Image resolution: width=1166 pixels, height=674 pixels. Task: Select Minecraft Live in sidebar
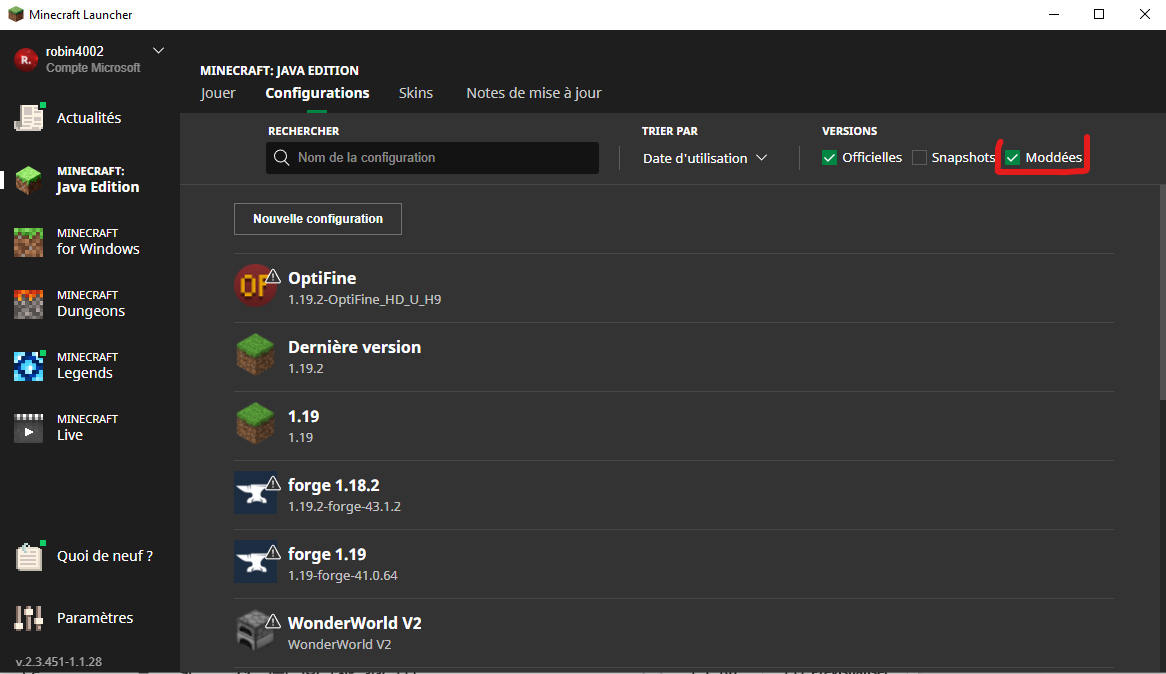[x=89, y=428]
